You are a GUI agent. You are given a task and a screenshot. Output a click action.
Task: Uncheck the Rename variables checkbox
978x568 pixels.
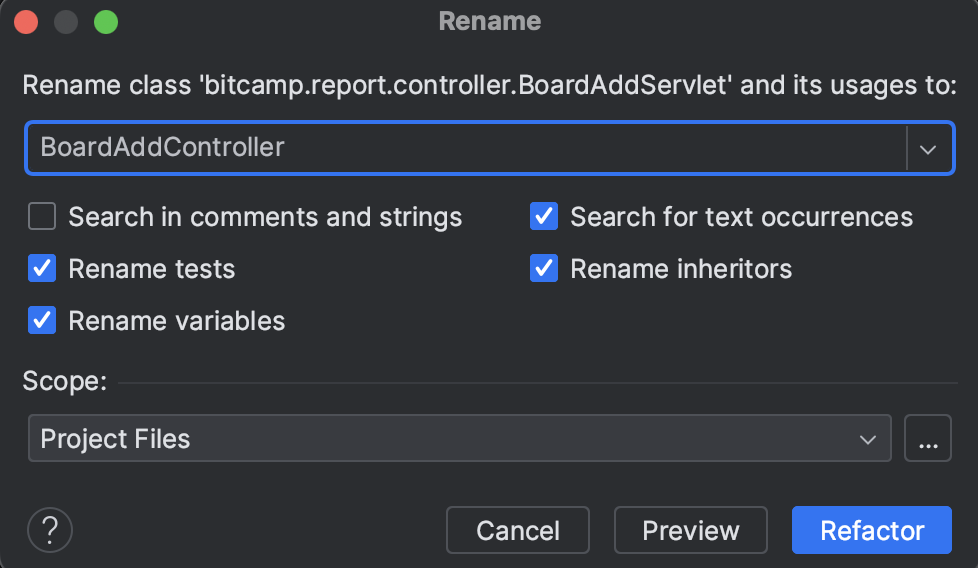click(x=42, y=321)
